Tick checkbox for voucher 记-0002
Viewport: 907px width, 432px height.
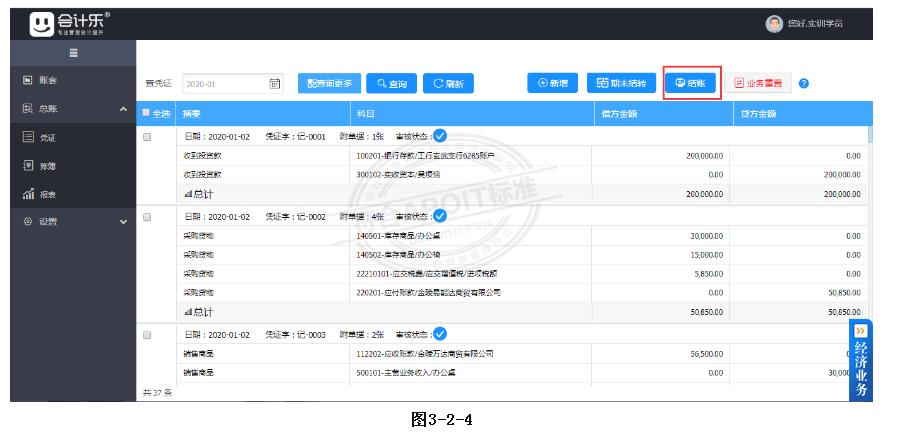[147, 217]
